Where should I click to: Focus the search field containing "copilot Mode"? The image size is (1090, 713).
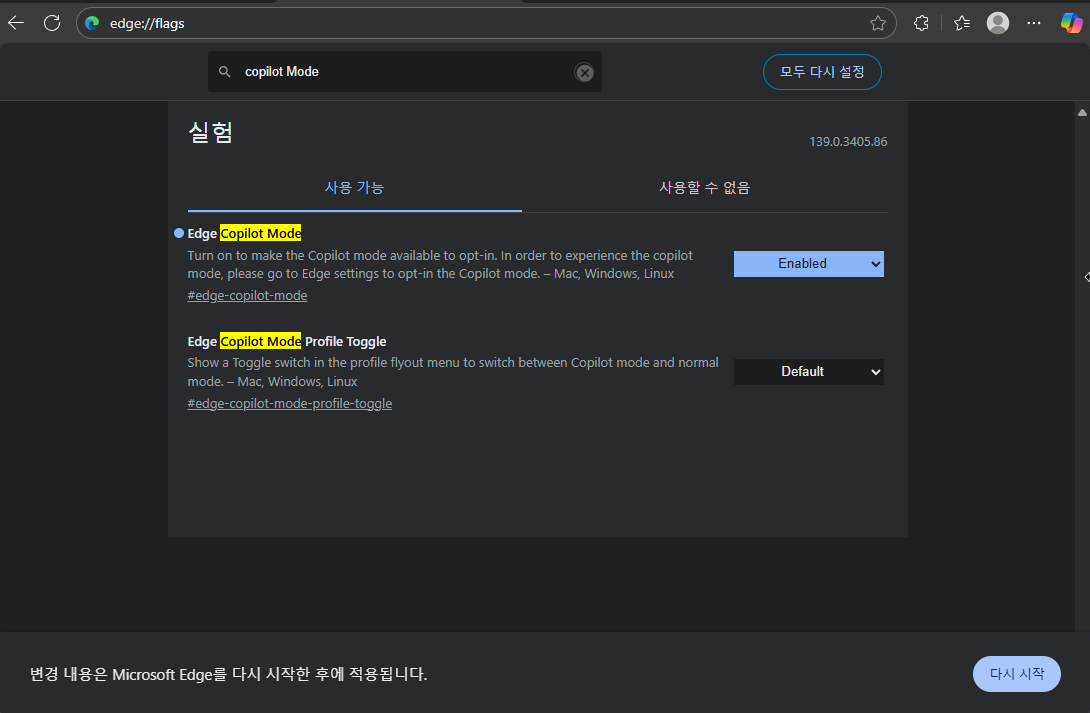pyautogui.click(x=405, y=72)
